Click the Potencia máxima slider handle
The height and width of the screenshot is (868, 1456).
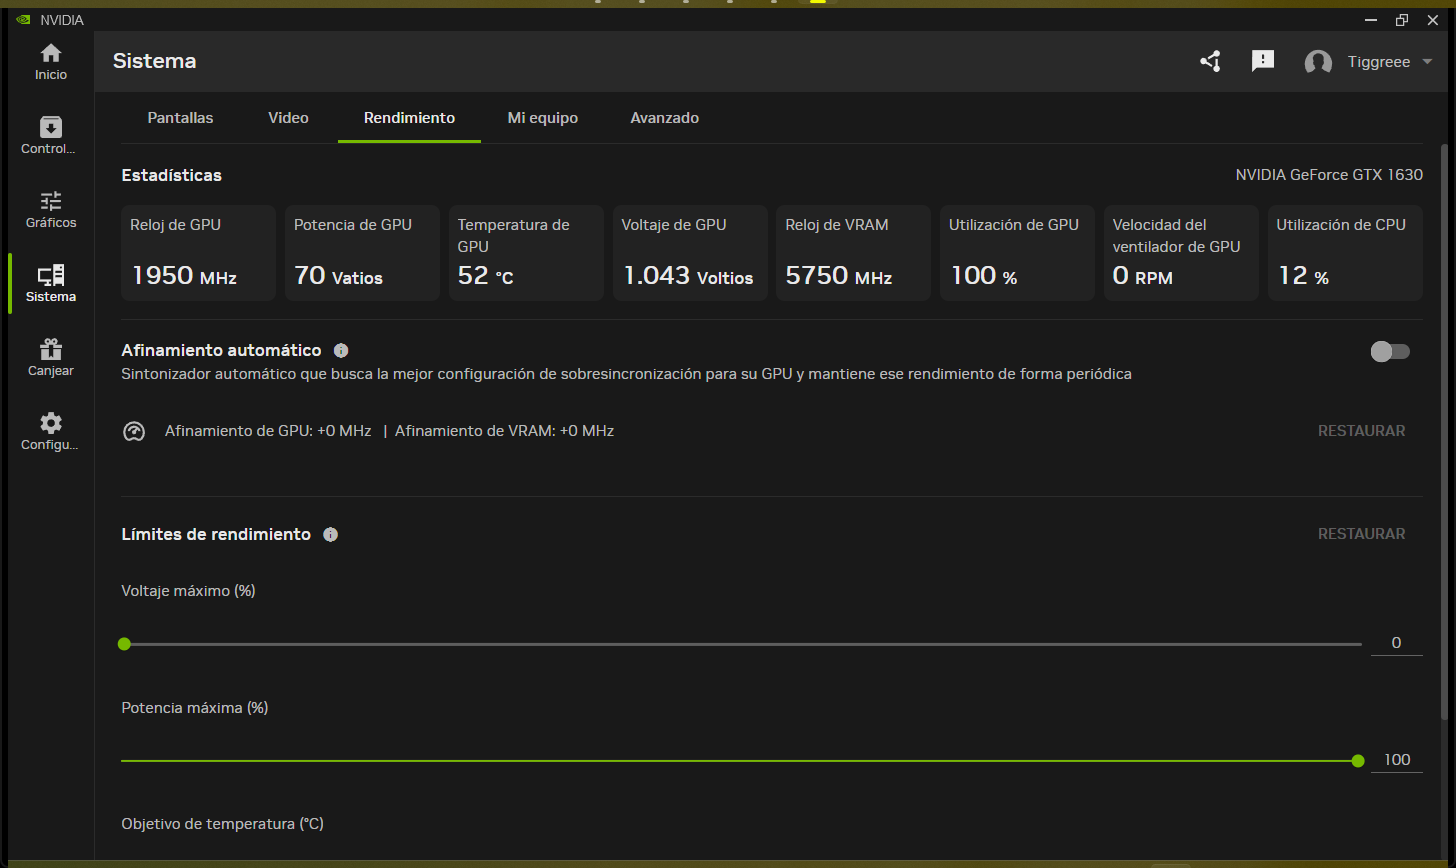[1357, 761]
